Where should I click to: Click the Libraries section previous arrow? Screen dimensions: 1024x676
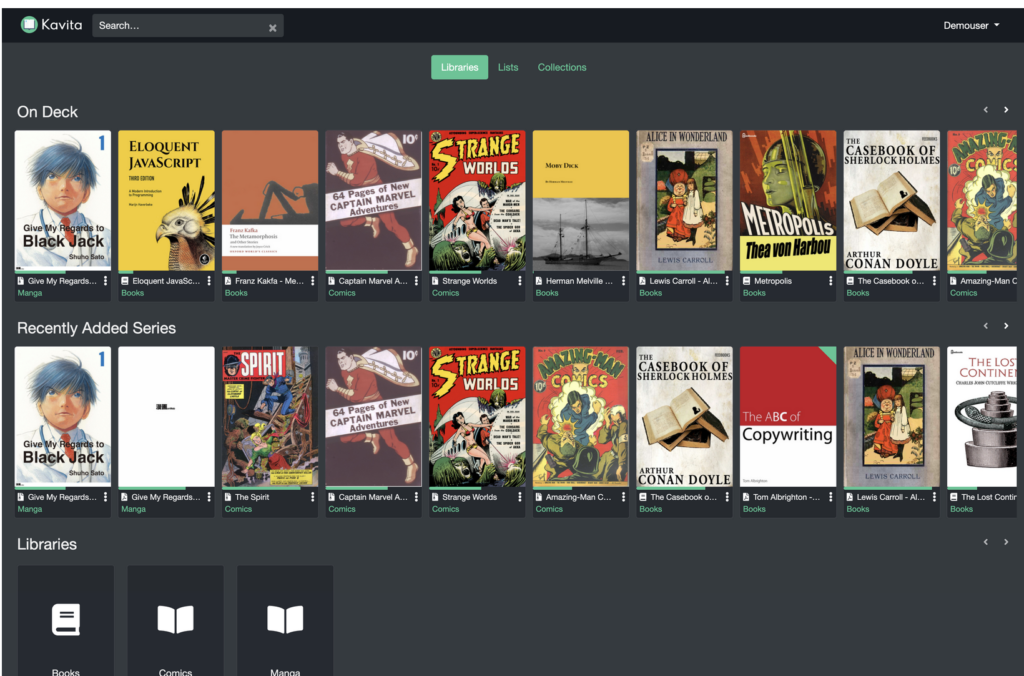click(x=985, y=542)
